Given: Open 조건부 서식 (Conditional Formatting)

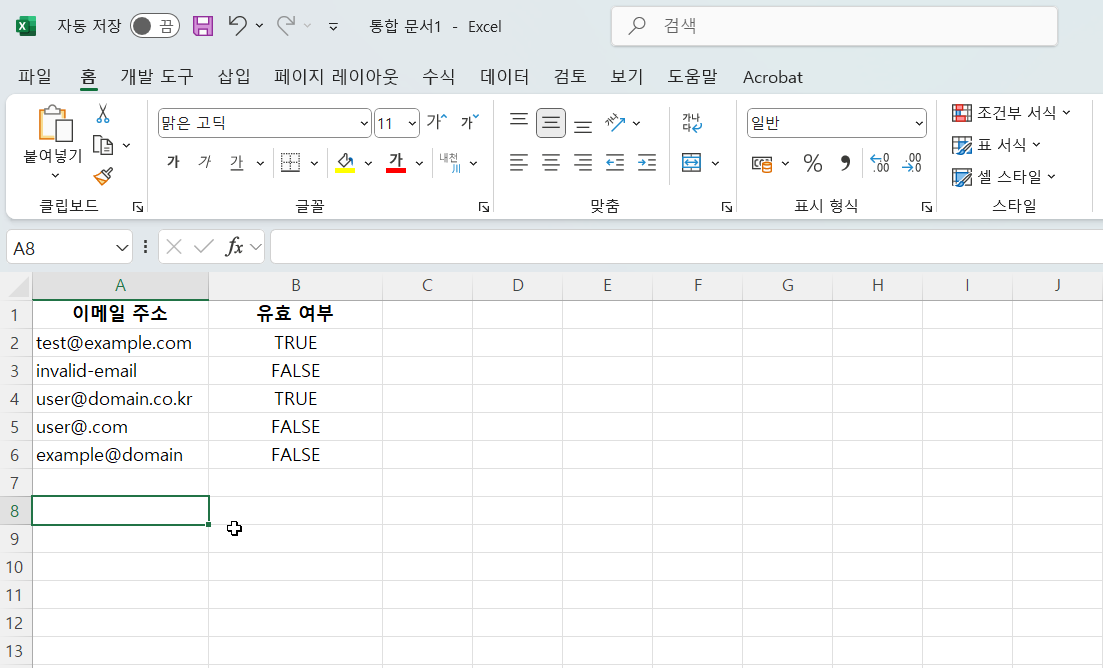Looking at the screenshot, I should 1010,112.
